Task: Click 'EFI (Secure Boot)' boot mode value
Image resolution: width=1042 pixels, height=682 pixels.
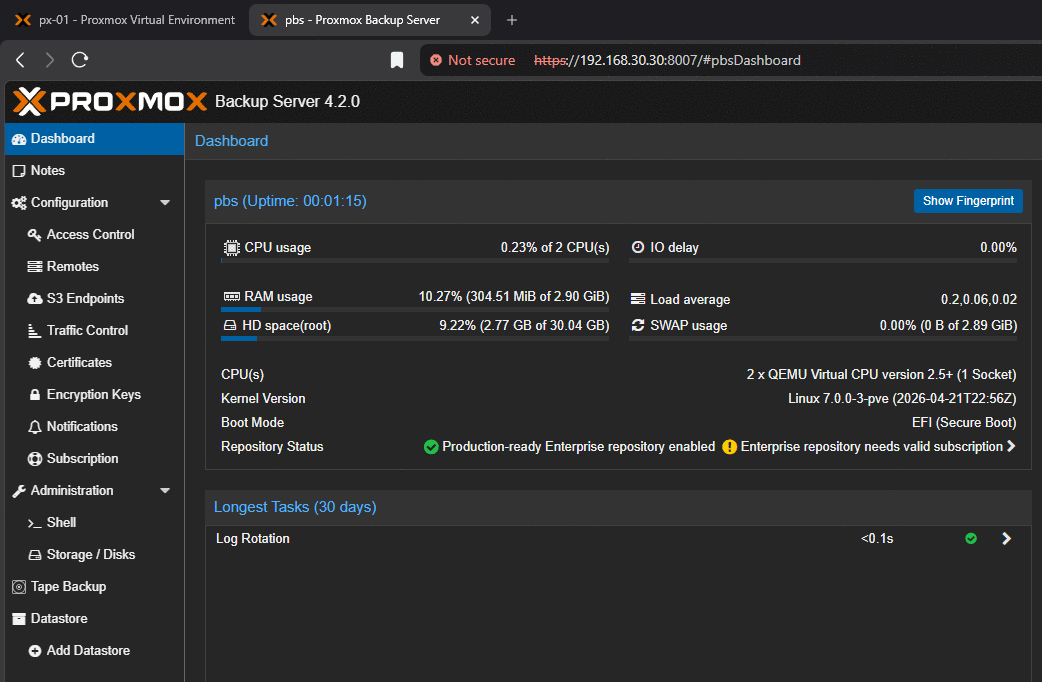Action: 964,422
